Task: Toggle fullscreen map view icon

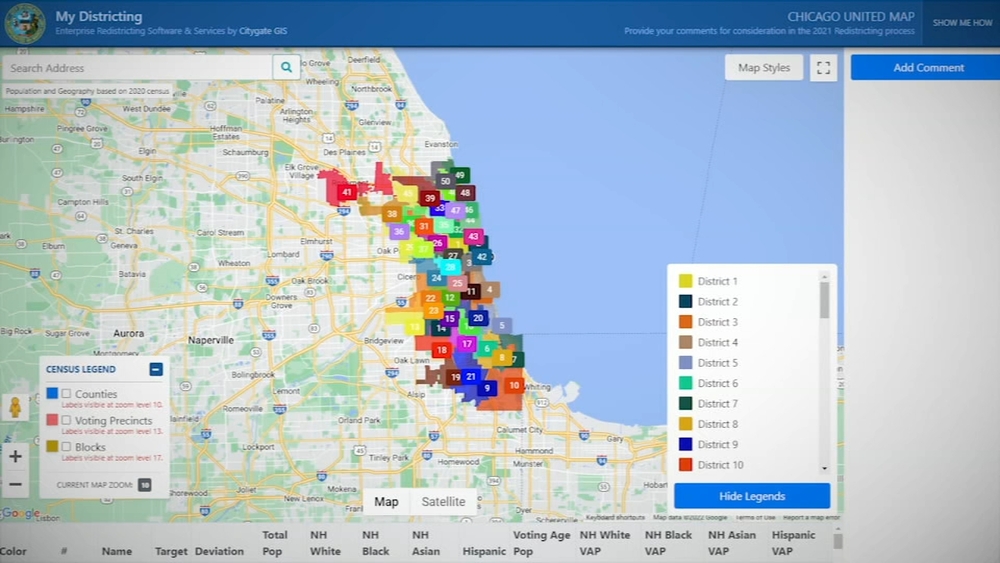Action: click(823, 68)
